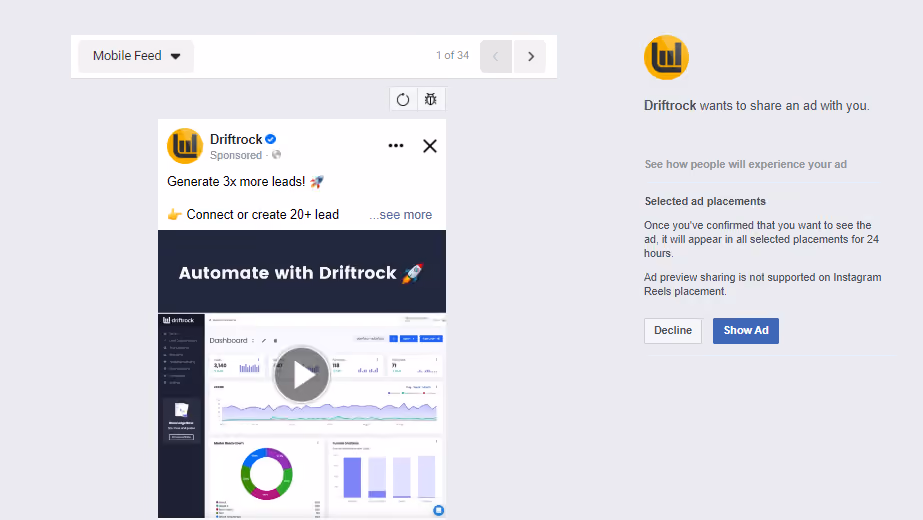Click the Driftrock page name in the ad
The image size is (923, 520).
tap(236, 139)
